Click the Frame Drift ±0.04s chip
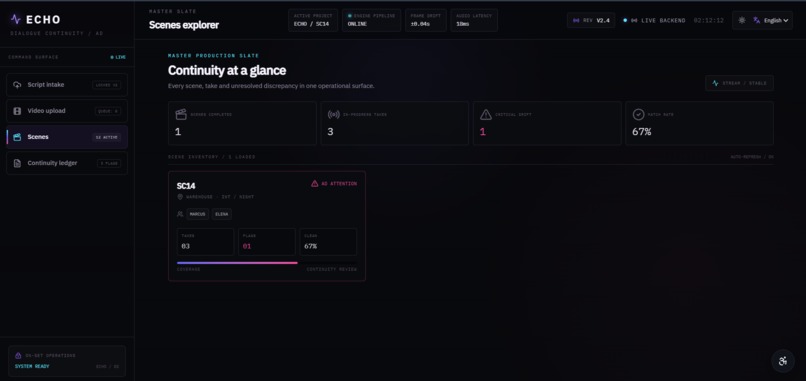 pos(426,20)
